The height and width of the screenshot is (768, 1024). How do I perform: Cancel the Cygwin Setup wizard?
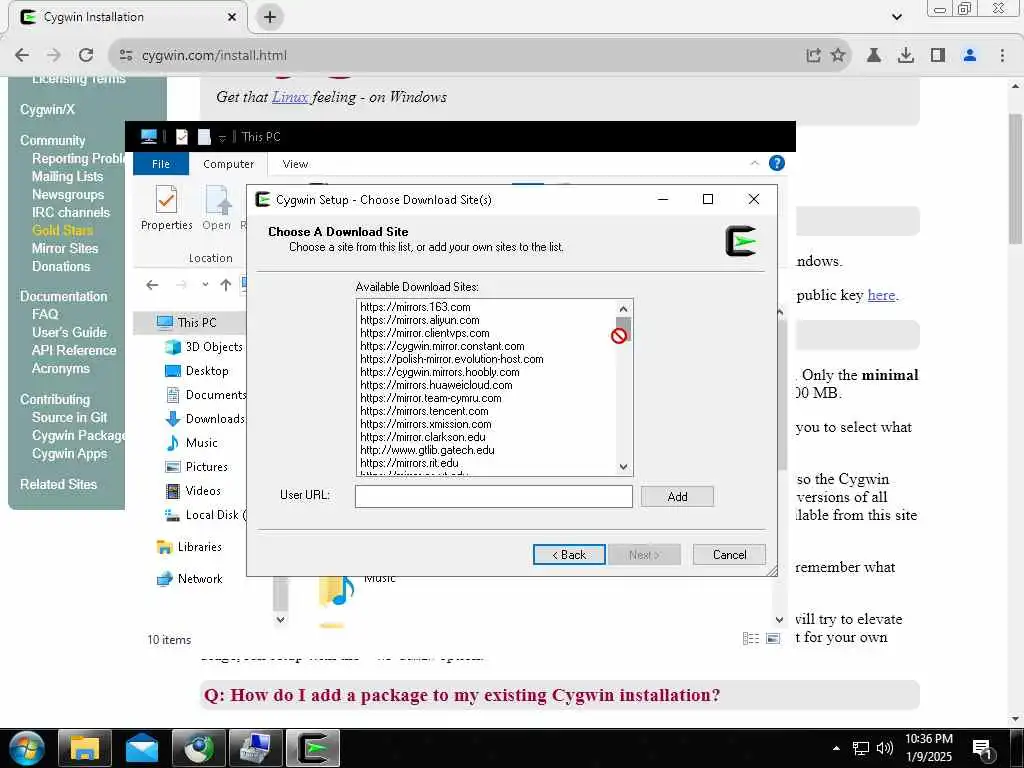[x=729, y=554]
